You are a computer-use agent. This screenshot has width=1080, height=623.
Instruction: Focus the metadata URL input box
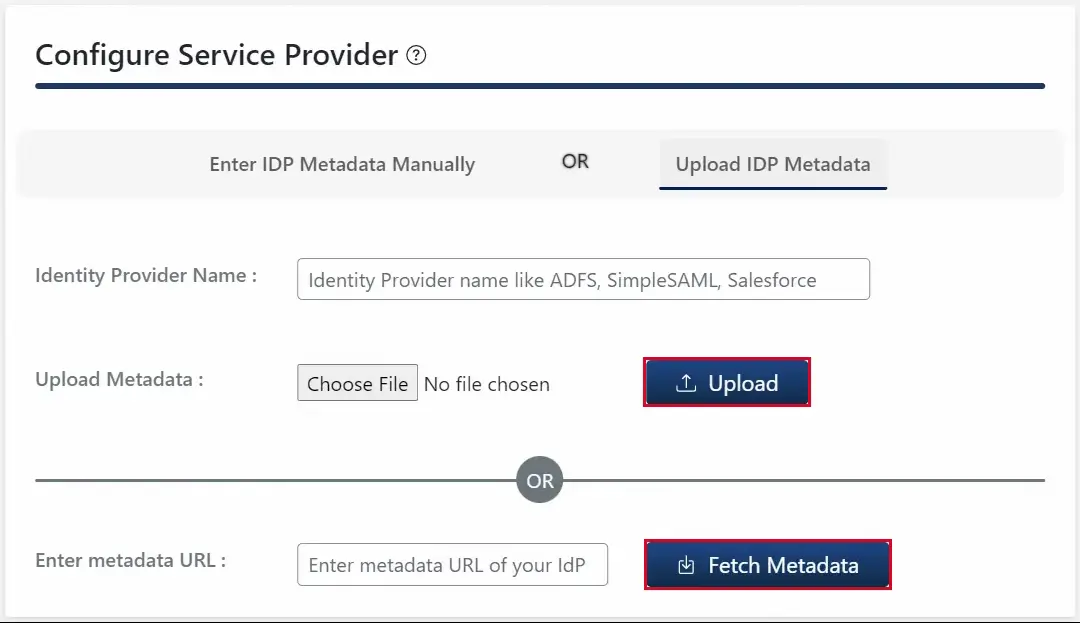452,564
